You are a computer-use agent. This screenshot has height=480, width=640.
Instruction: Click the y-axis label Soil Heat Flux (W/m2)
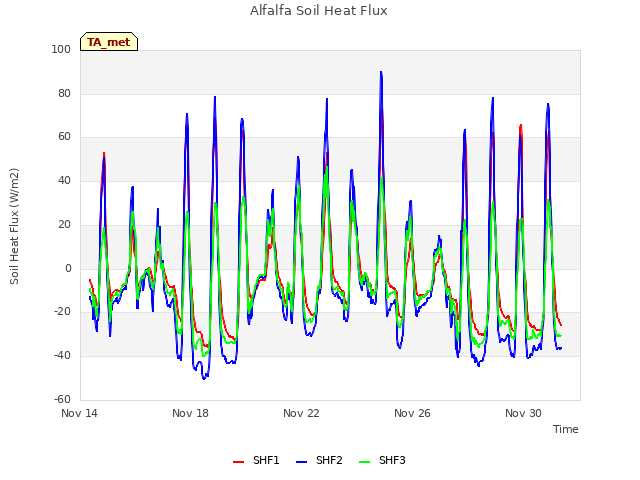14,226
